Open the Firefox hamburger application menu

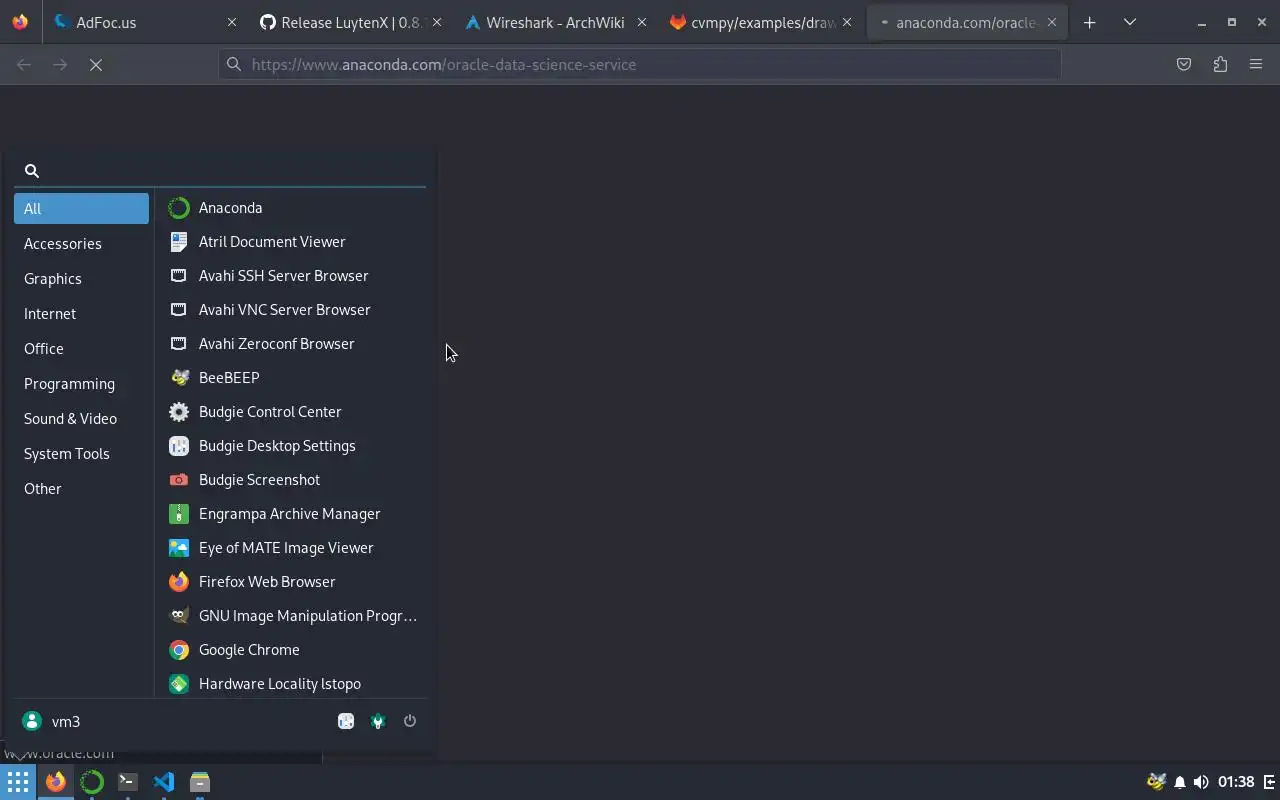1256,64
